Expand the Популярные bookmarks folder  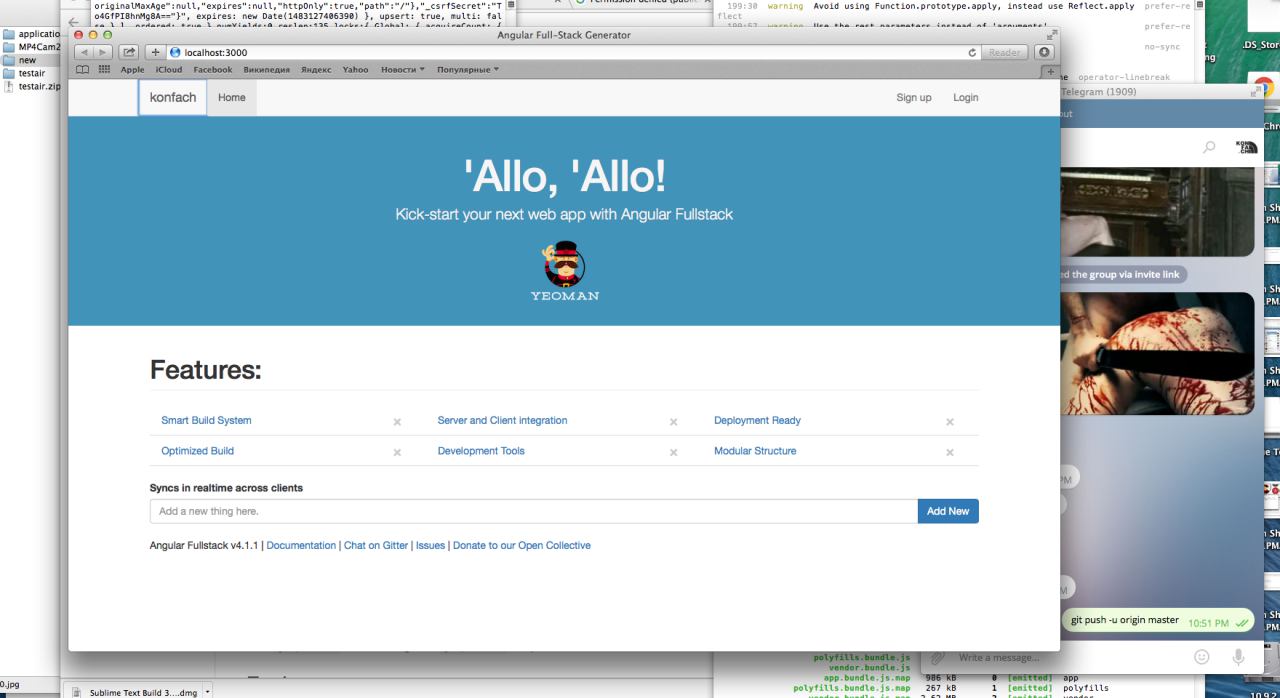(469, 70)
